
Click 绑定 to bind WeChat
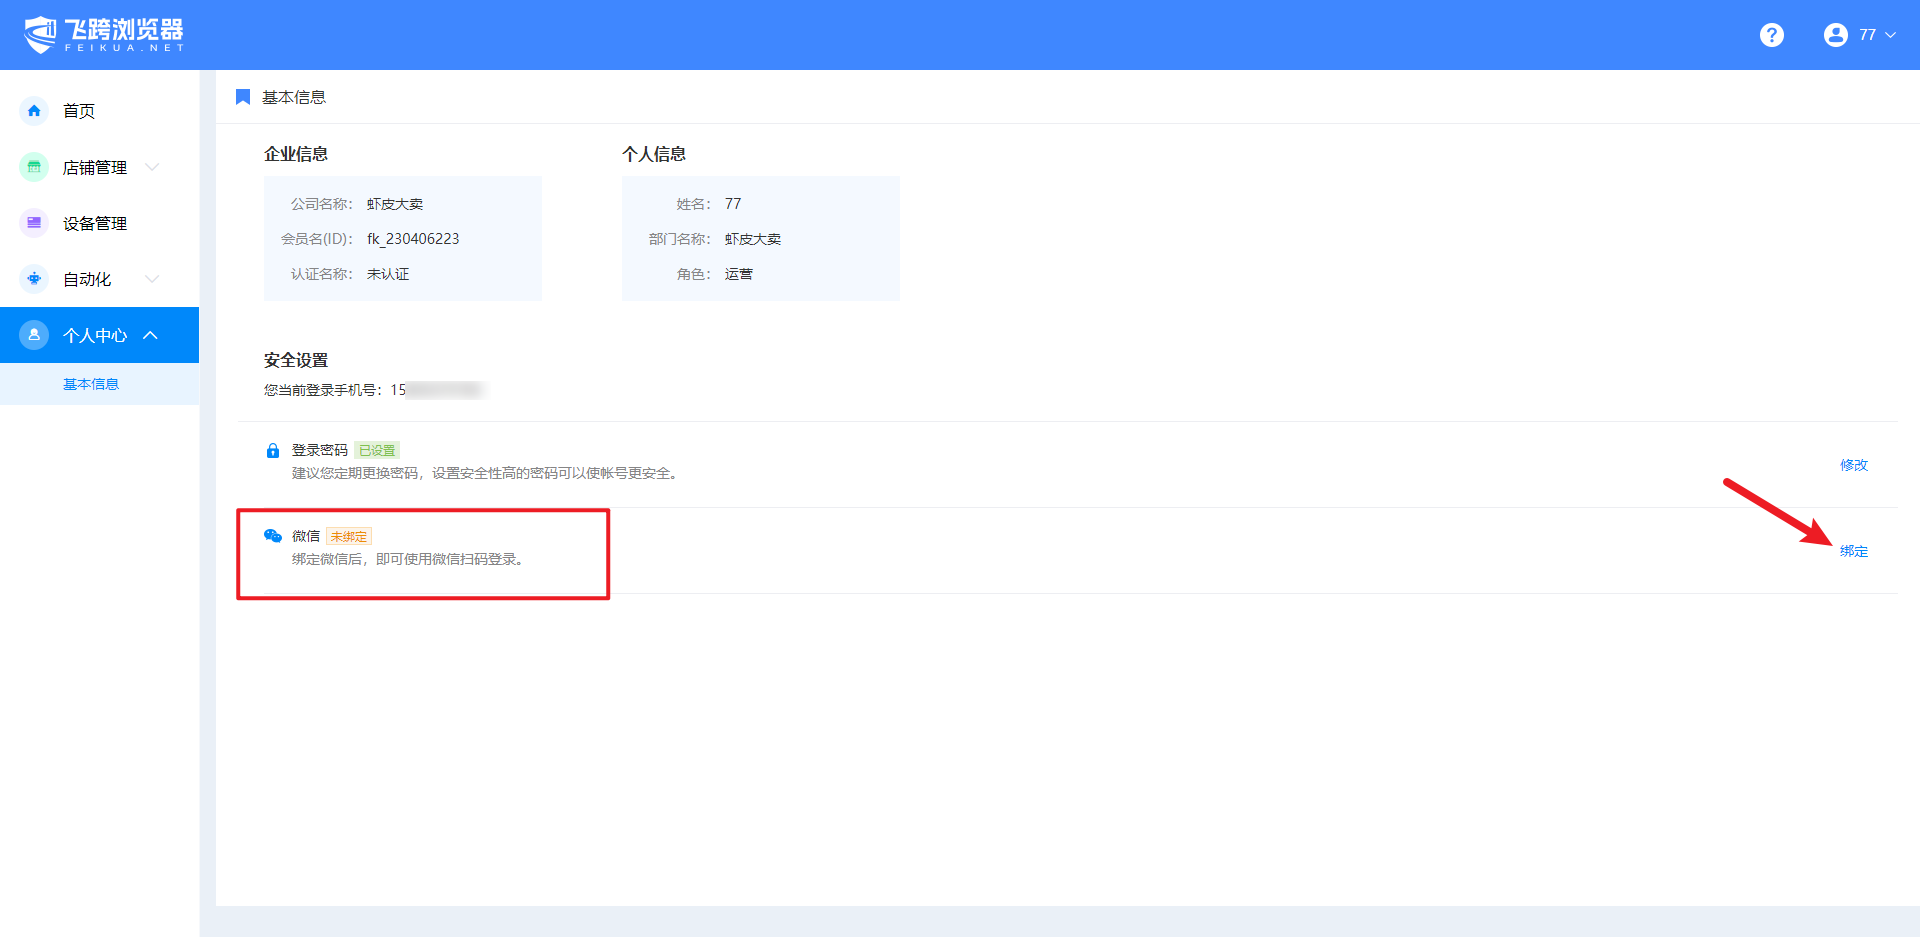pyautogui.click(x=1853, y=551)
